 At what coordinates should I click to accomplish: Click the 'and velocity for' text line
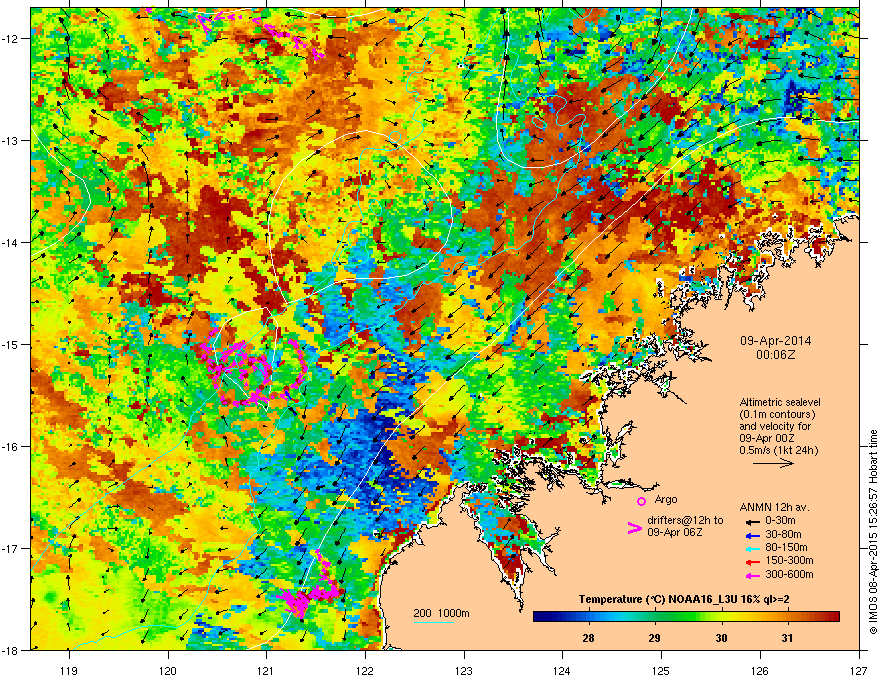click(x=775, y=426)
